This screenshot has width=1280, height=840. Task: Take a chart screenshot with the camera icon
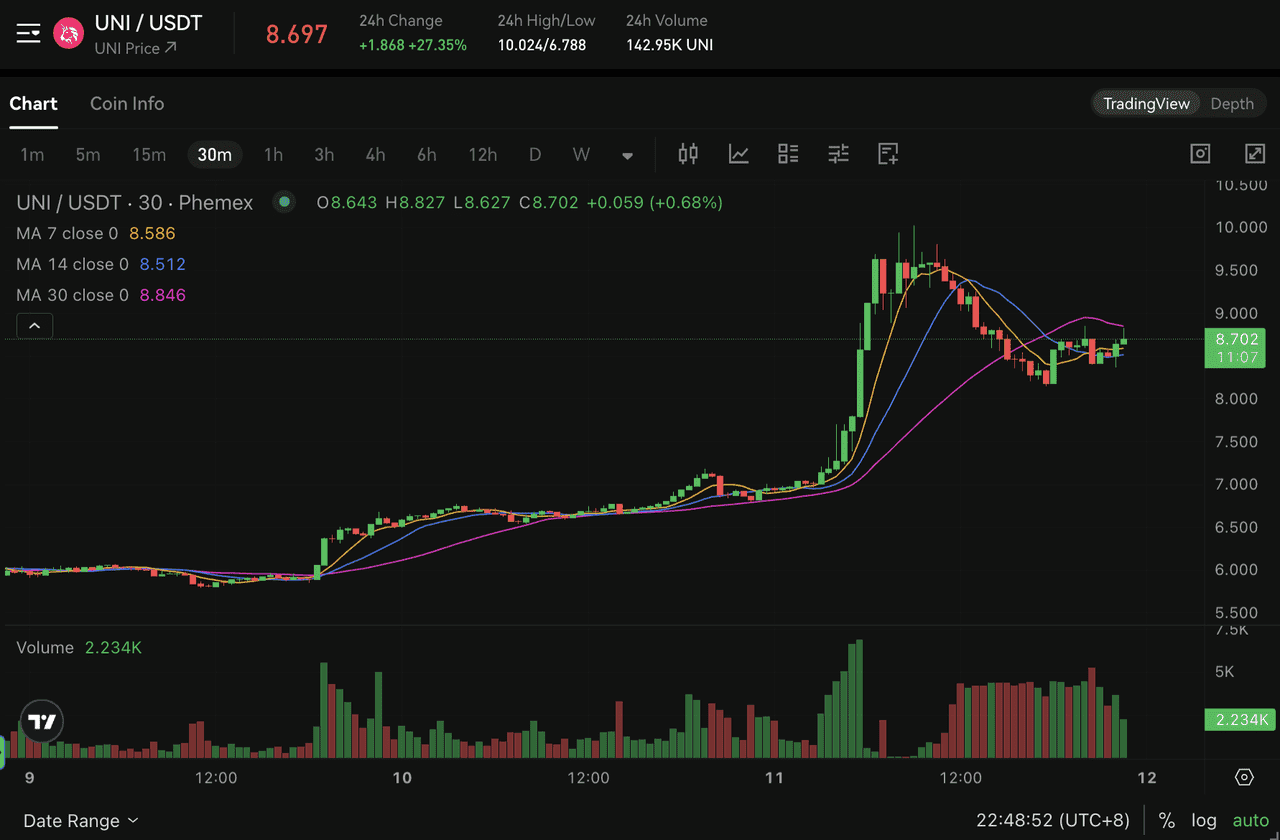(1200, 154)
